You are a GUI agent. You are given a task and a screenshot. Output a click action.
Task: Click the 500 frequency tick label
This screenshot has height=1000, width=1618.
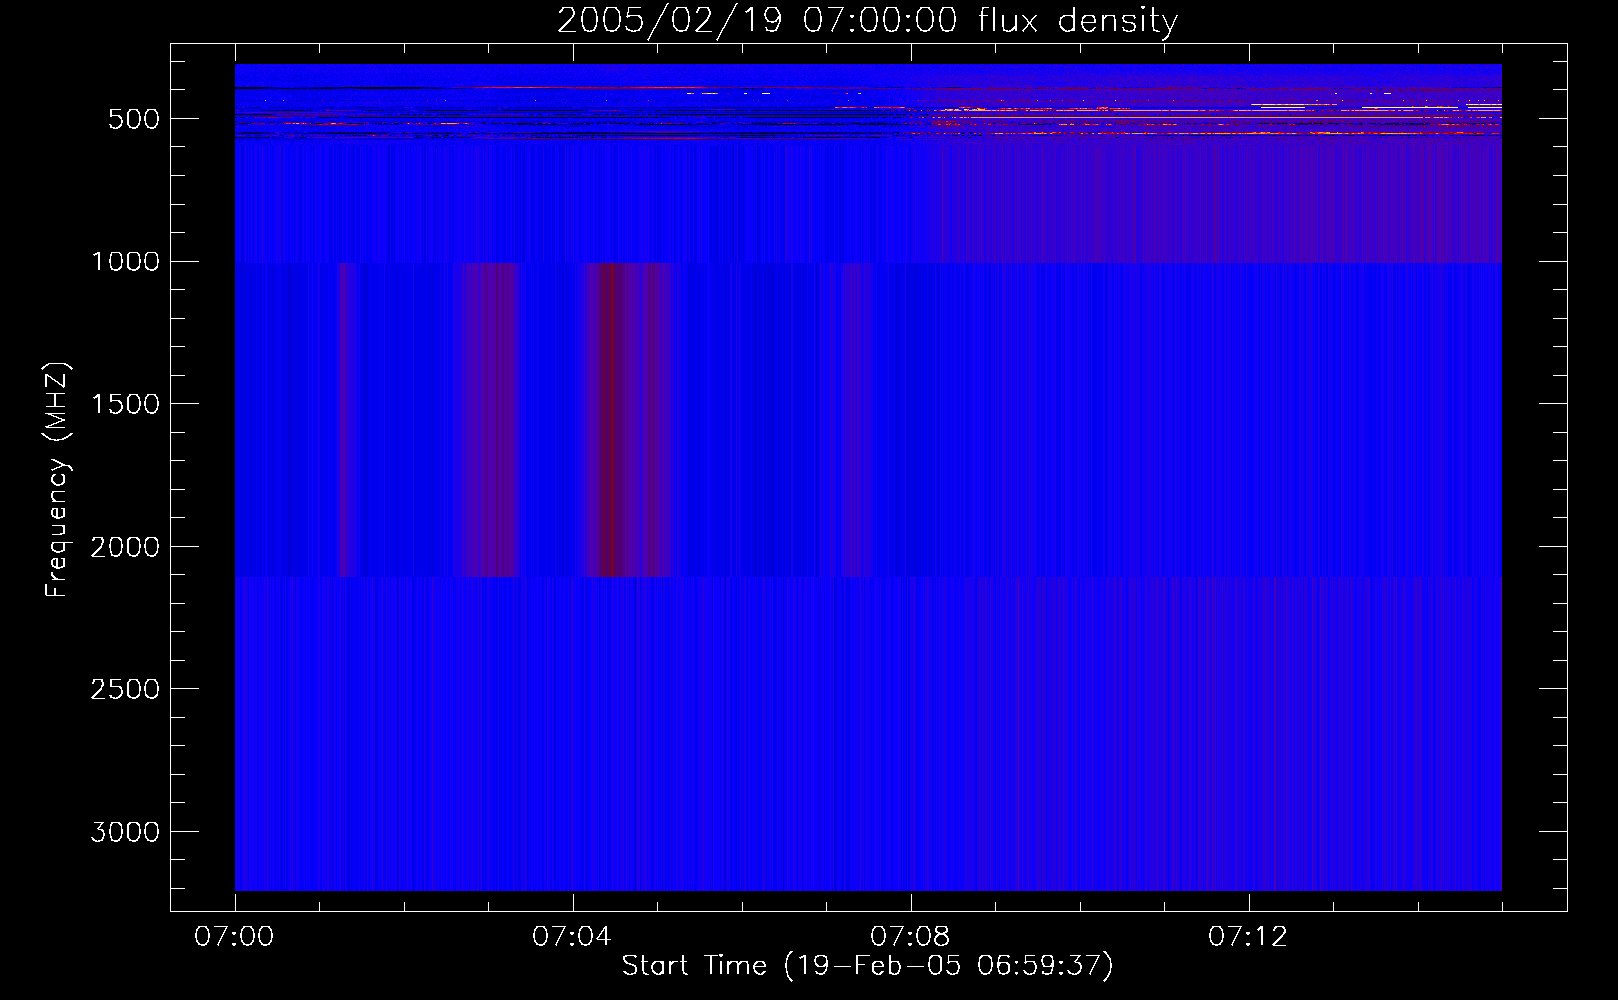pyautogui.click(x=134, y=119)
